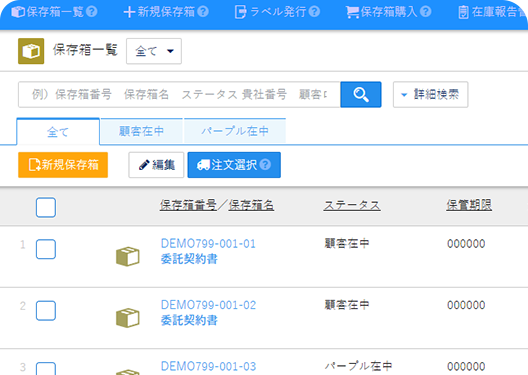The image size is (528, 375).
Task: Click the gold box icon beside 保存箱一覧 title
Action: click(31, 51)
